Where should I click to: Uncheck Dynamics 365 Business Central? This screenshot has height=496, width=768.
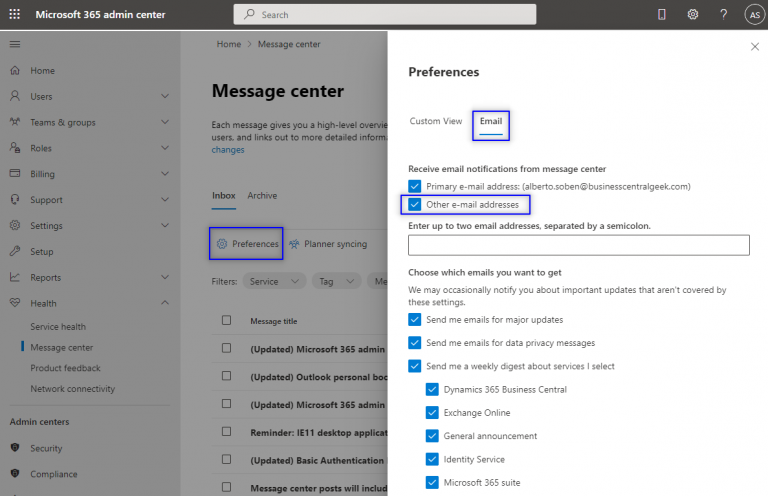(x=432, y=389)
